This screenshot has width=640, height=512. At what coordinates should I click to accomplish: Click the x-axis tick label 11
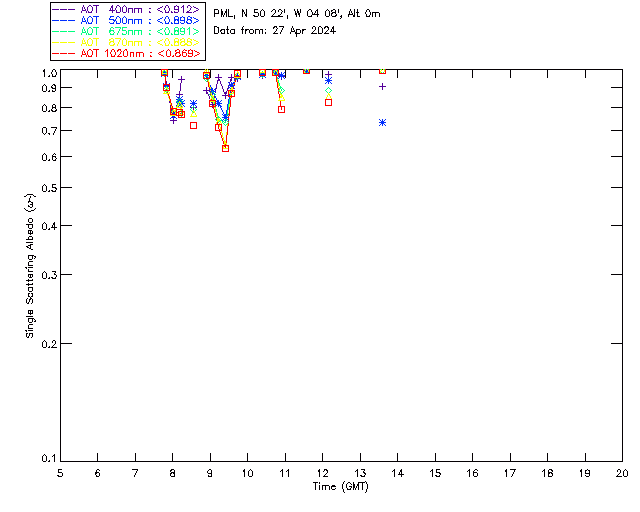(285, 473)
